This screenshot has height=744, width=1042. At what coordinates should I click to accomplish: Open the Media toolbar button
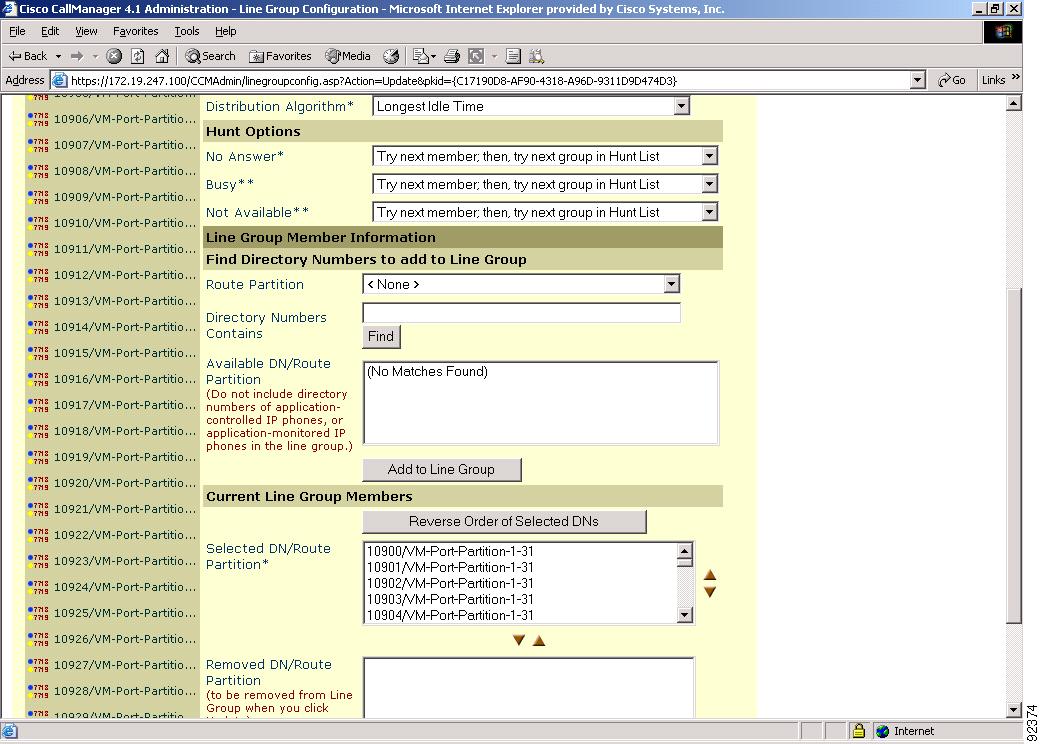[x=348, y=56]
